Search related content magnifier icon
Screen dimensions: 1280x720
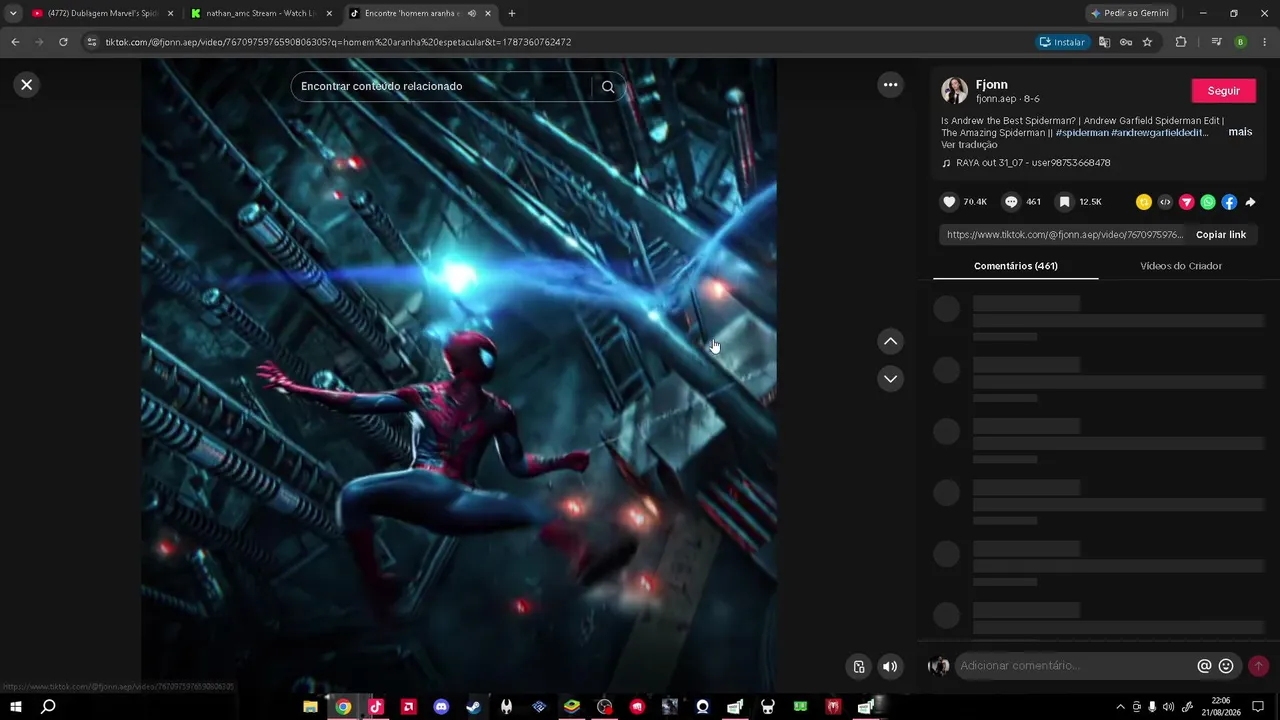608,86
